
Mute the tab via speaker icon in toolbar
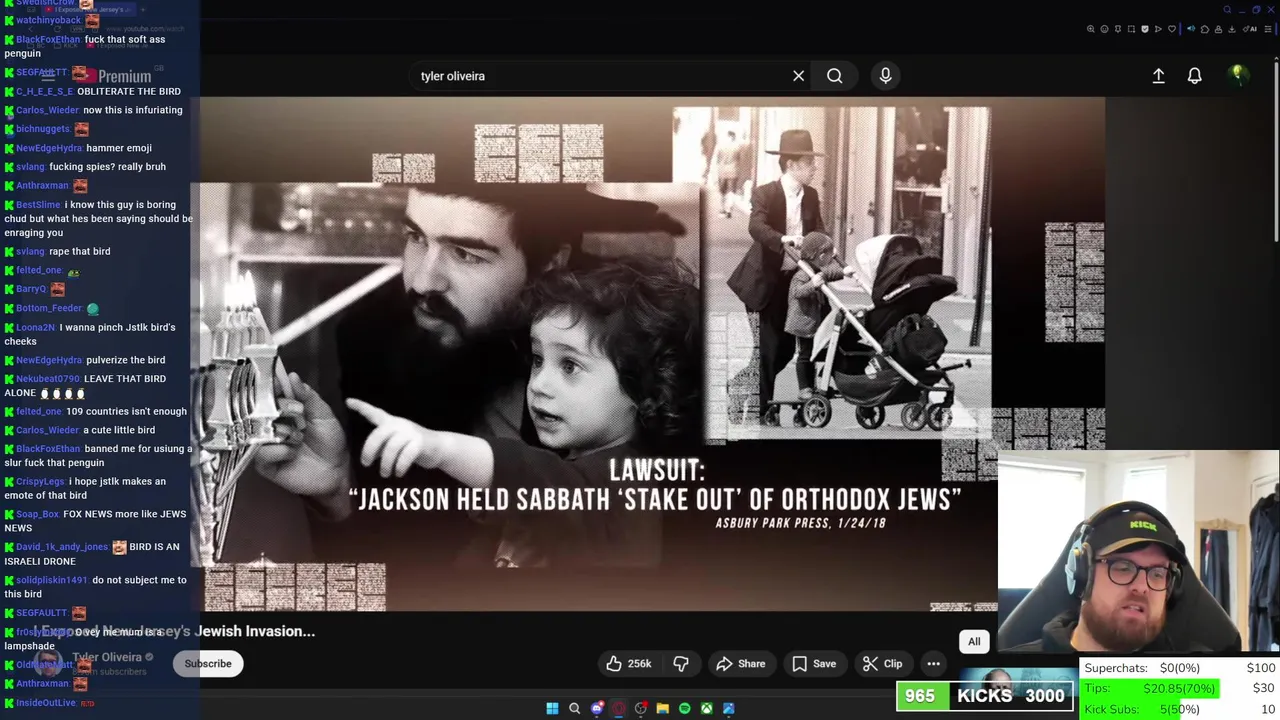coord(1191,29)
